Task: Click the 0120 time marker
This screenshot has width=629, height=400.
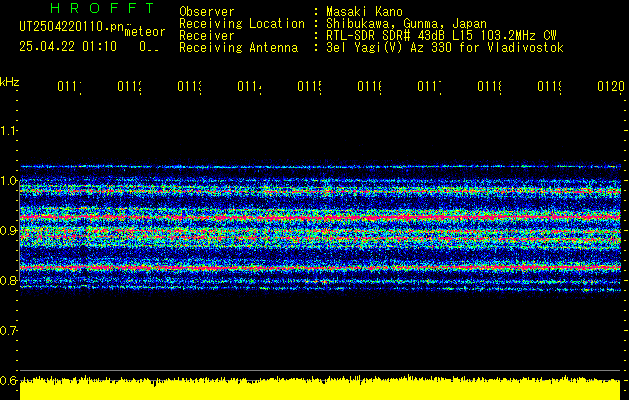Action: [611, 86]
